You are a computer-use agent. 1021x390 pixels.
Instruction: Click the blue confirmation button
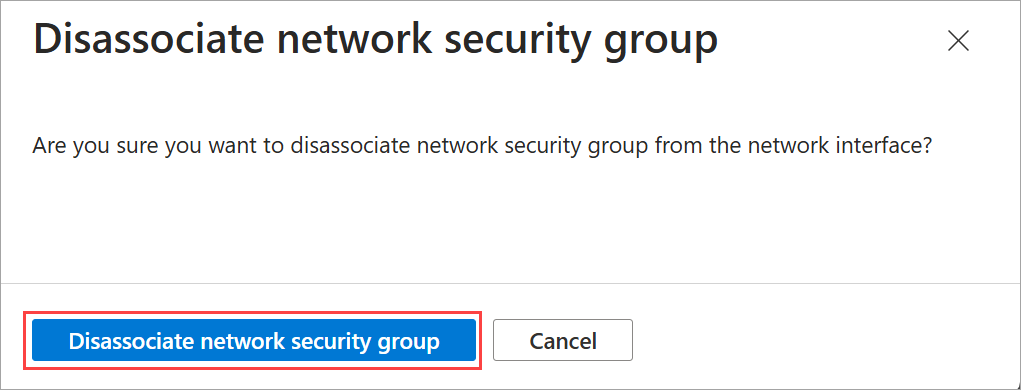click(x=253, y=341)
